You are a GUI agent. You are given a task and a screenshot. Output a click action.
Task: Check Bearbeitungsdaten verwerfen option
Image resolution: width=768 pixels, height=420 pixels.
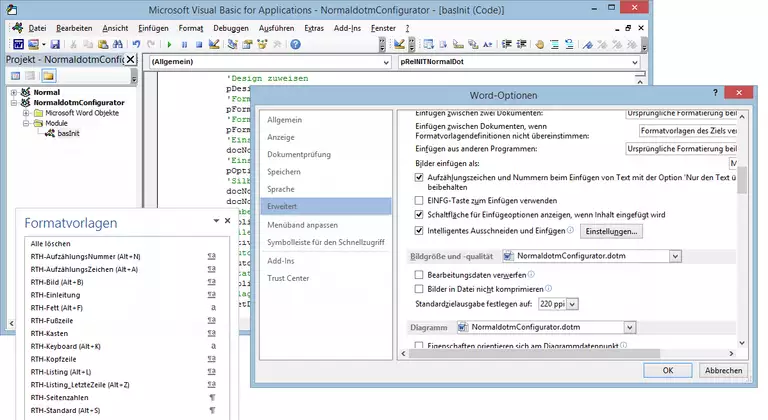419,274
